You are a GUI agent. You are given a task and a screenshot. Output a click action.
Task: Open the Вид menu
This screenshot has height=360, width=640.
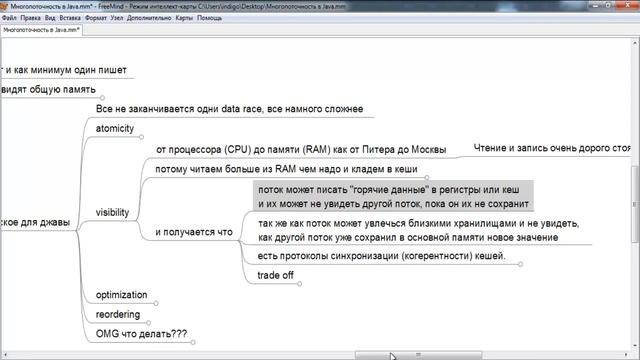pyautogui.click(x=50, y=18)
